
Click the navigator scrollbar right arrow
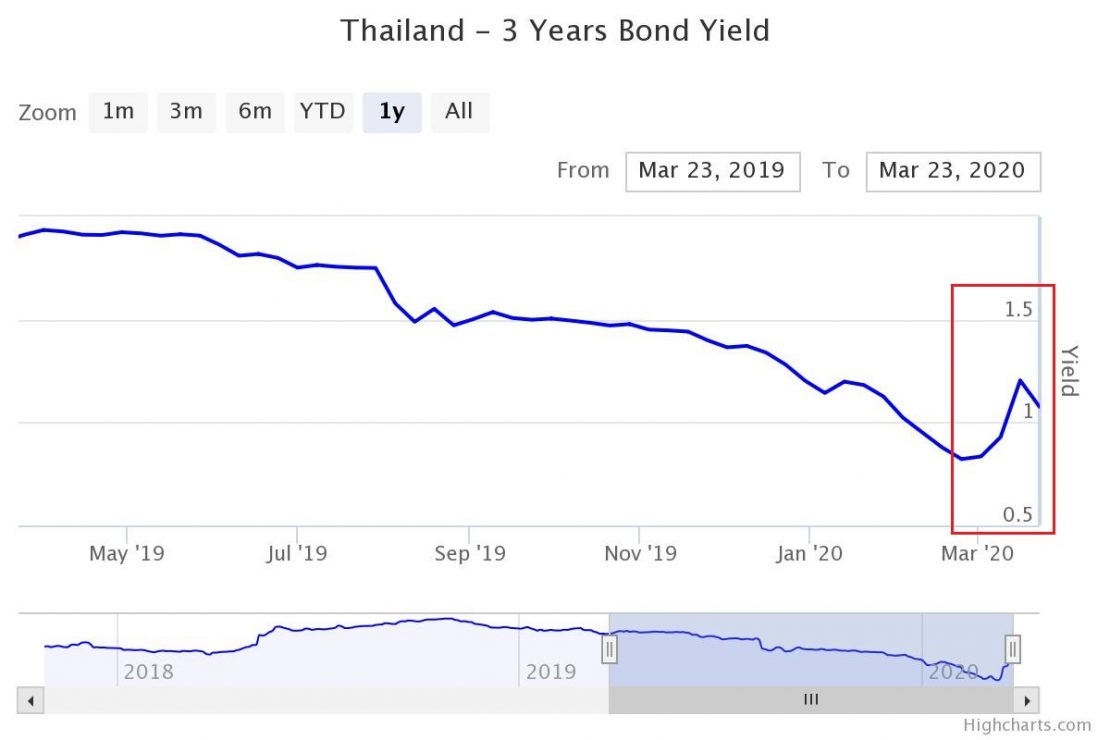[x=1027, y=700]
